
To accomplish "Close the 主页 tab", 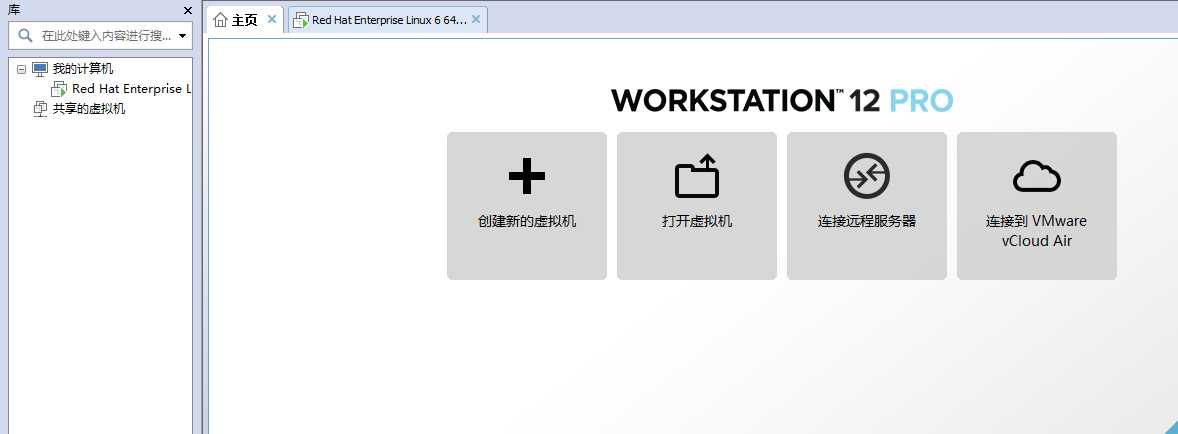I will 272,20.
